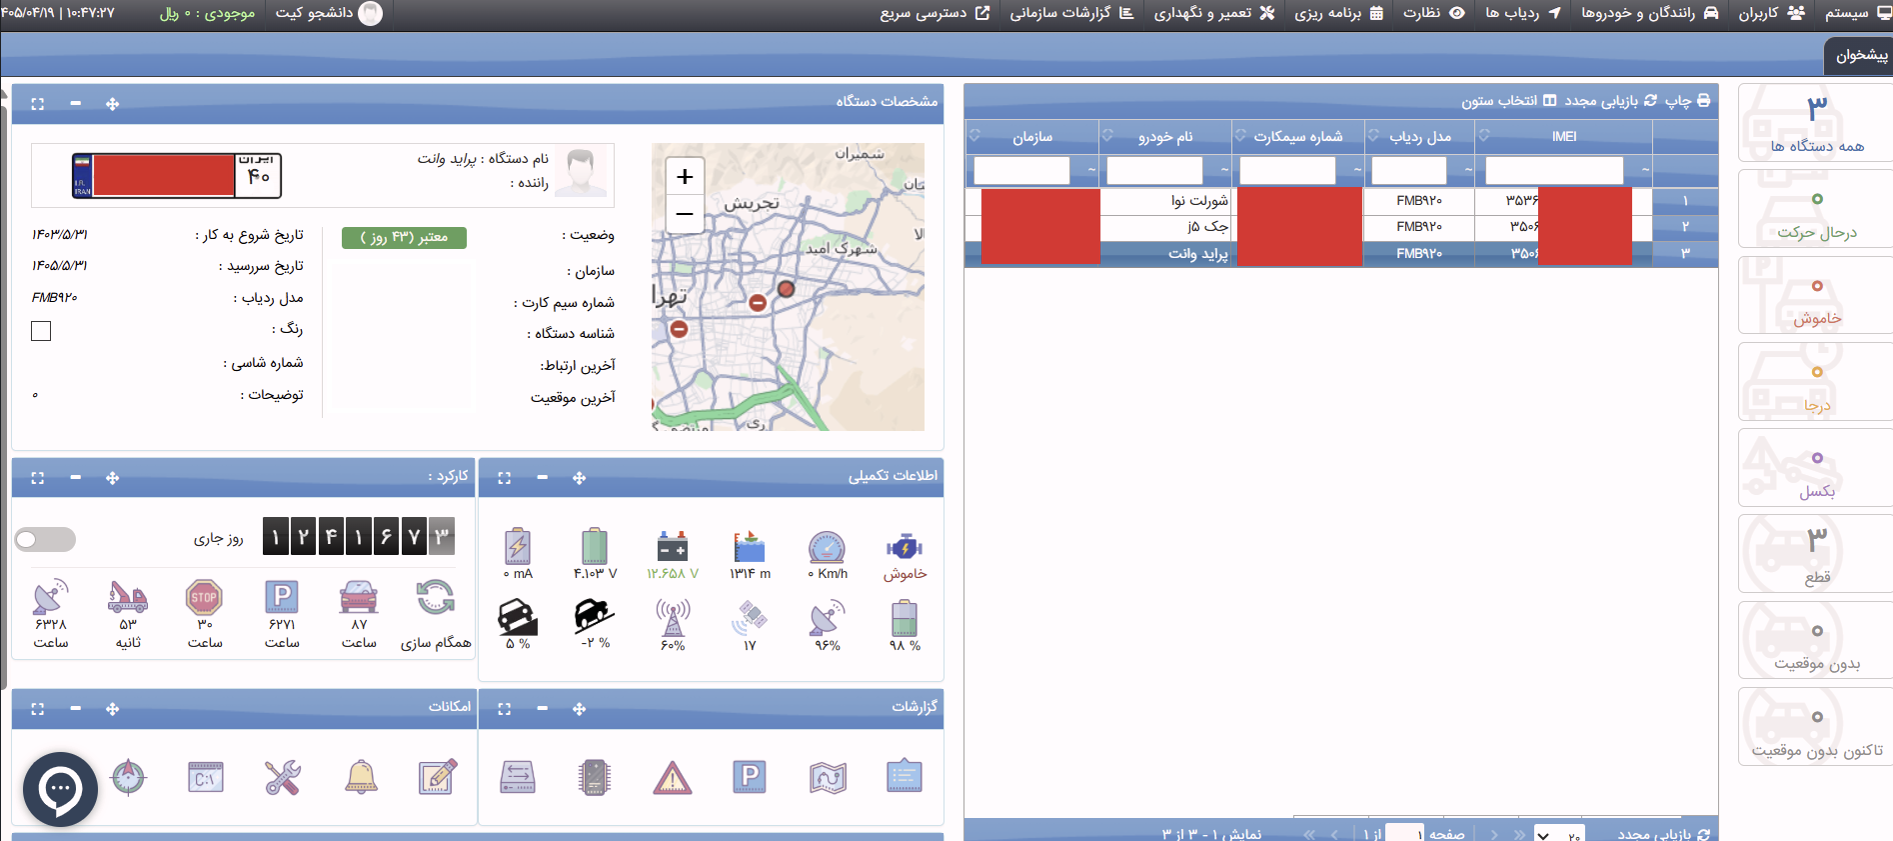Click the stop sign usage icon
Image resolution: width=1893 pixels, height=841 pixels.
point(204,598)
